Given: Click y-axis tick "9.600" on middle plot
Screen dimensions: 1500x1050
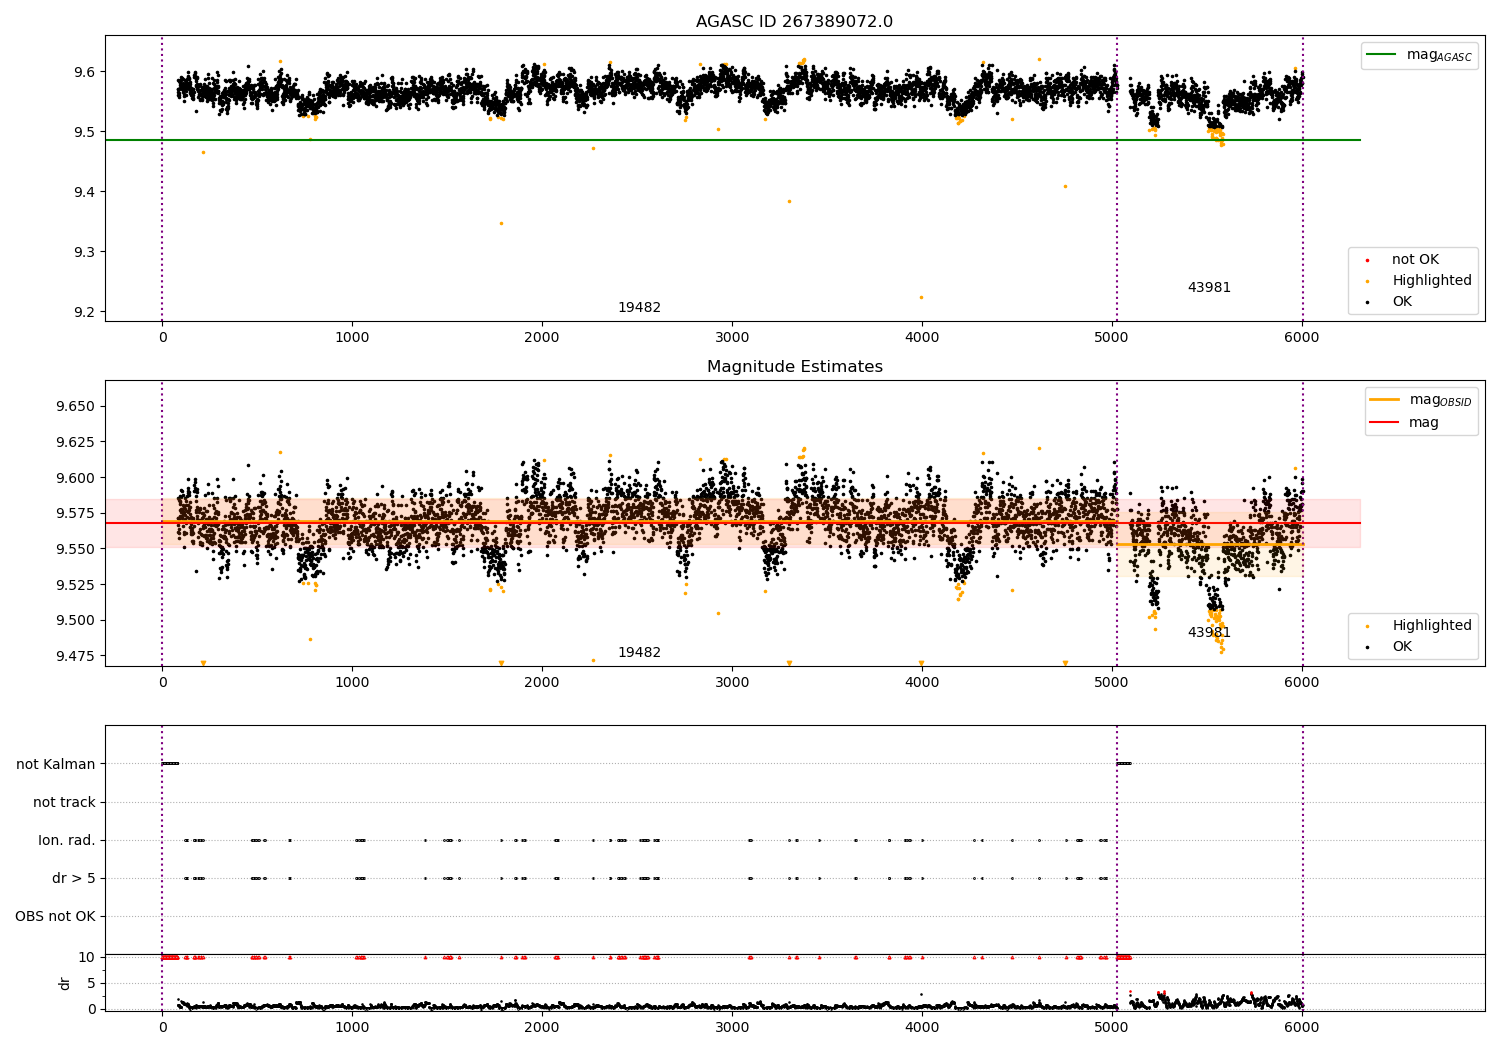Looking at the screenshot, I should (x=76, y=478).
